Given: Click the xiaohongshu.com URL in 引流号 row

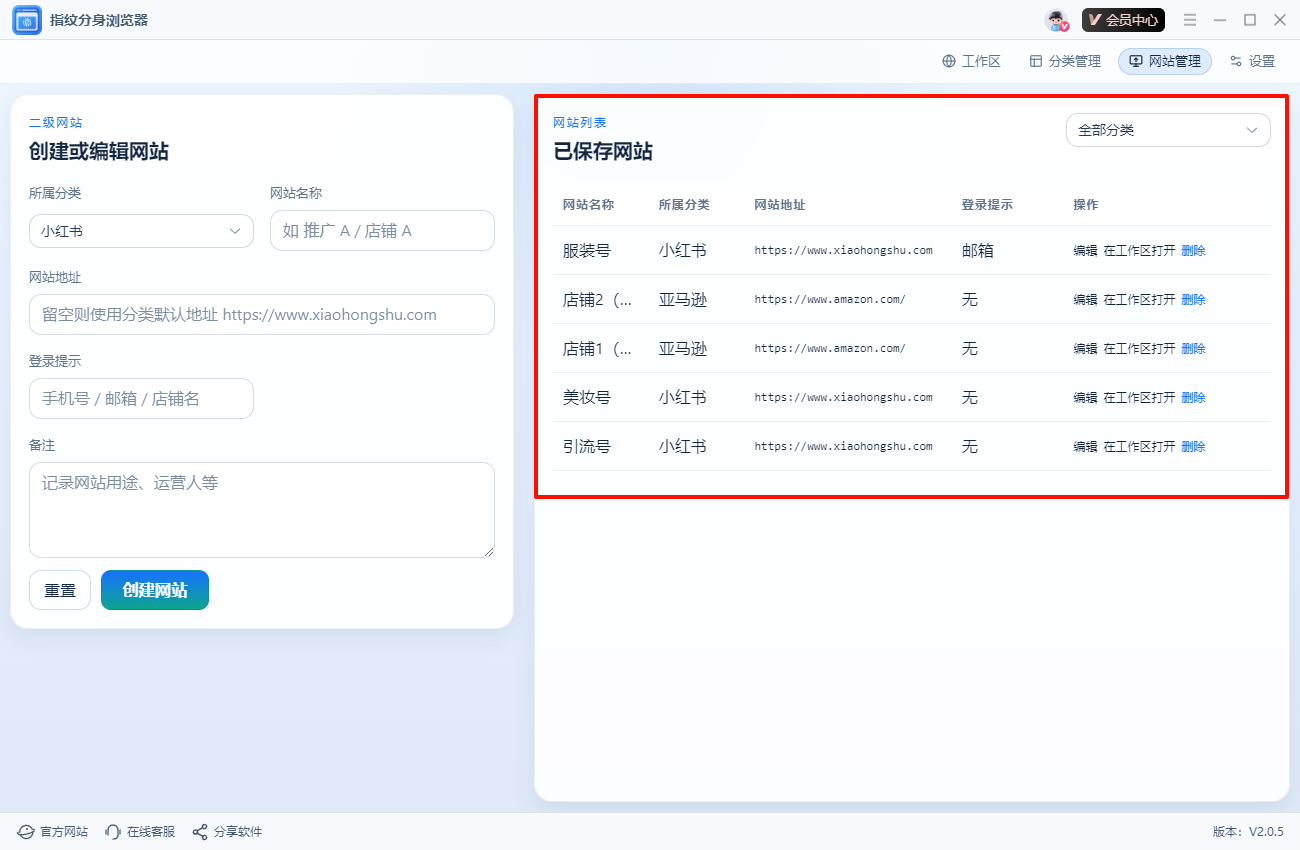Looking at the screenshot, I should pos(843,447).
